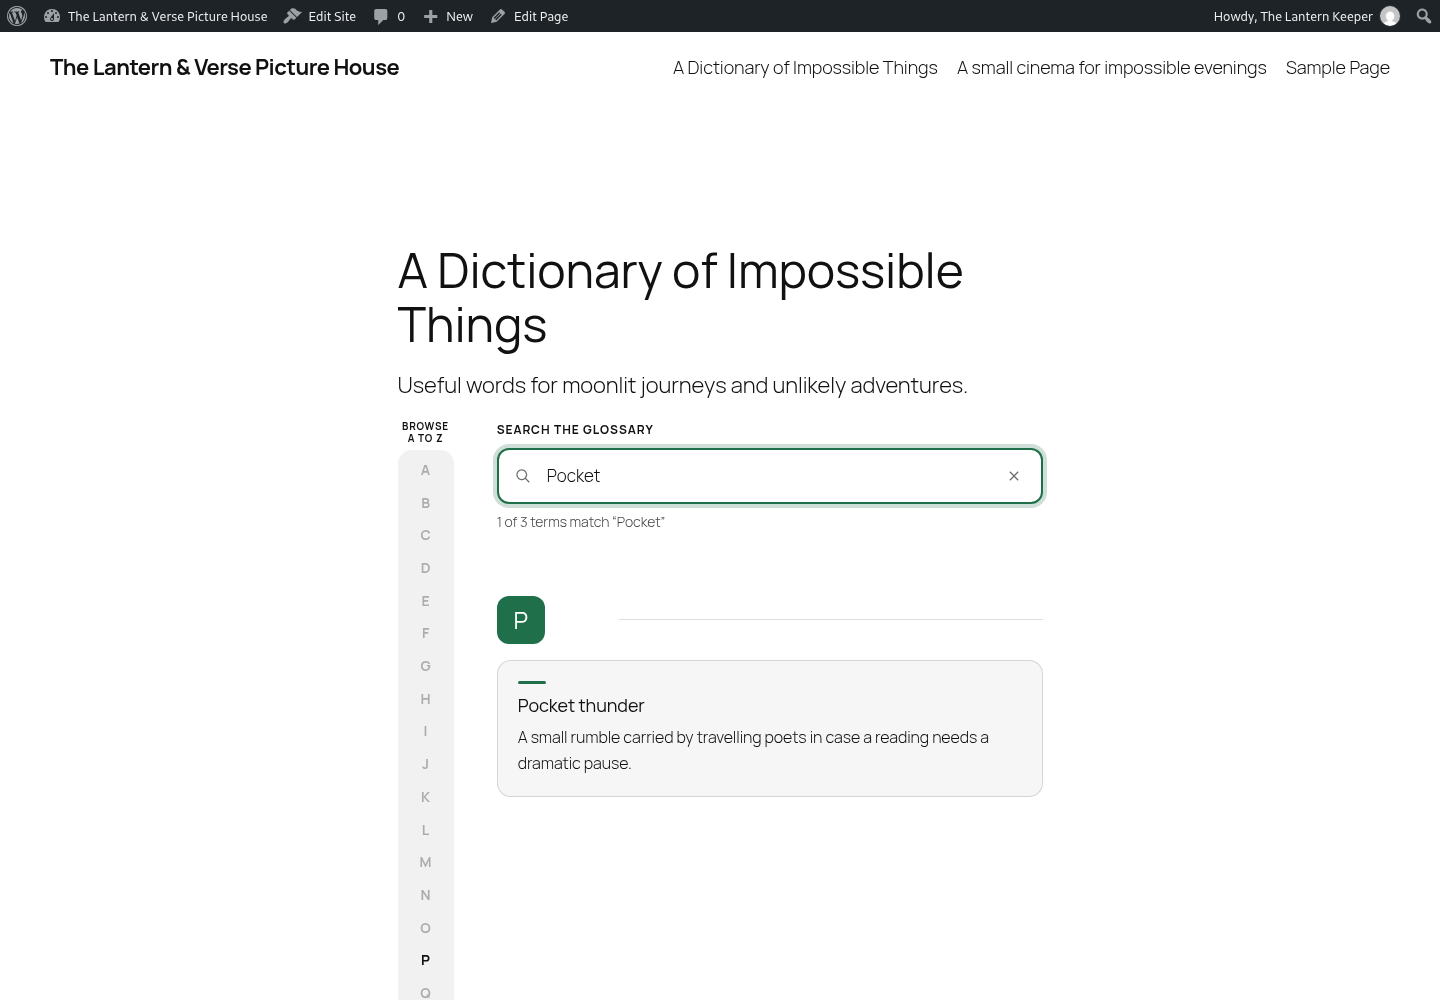
Task: Click the user avatar in admin bar
Action: pyautogui.click(x=1390, y=16)
